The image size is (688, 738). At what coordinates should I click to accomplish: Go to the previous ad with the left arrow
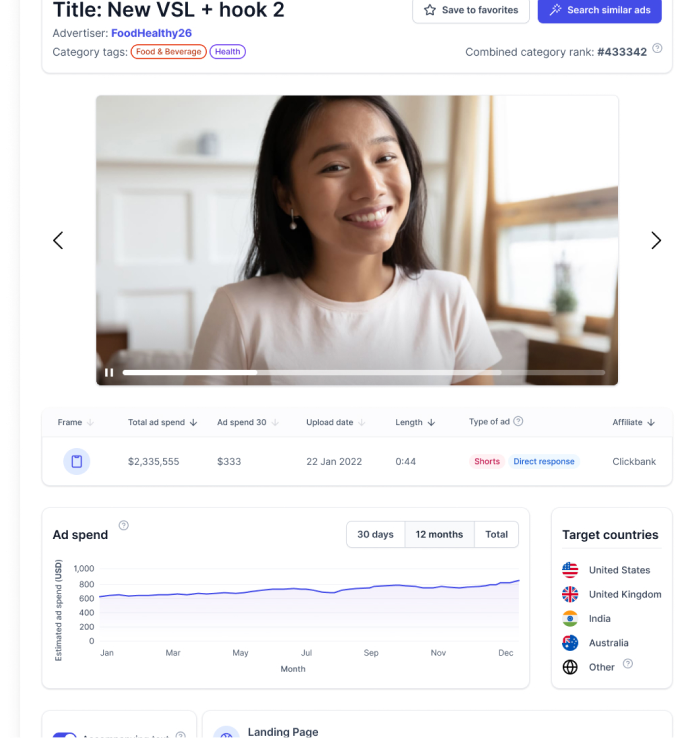[58, 241]
